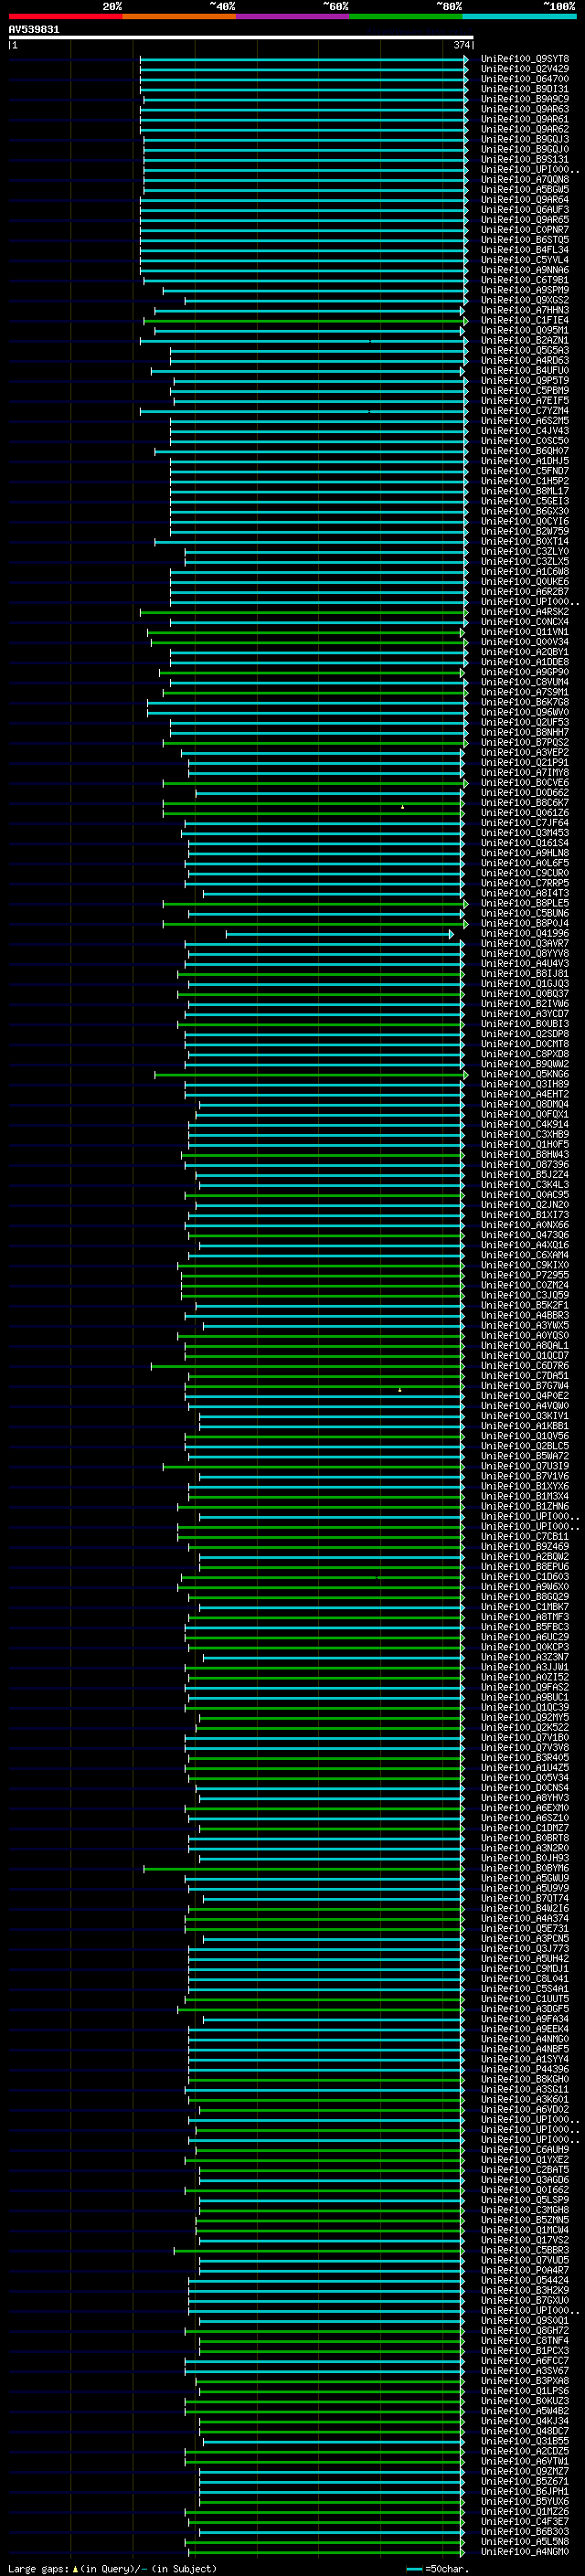Image resolution: width=585 pixels, height=2576 pixels.
Task: Click the green alignment bar for C1FIE4
Action: tap(304, 321)
